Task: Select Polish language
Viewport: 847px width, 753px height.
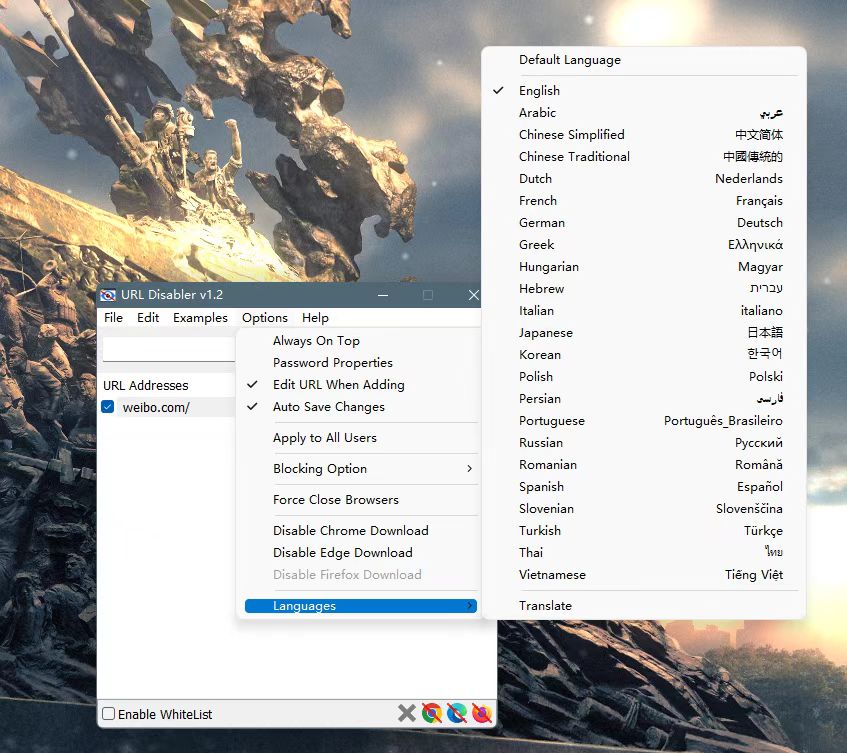Action: pos(643,376)
